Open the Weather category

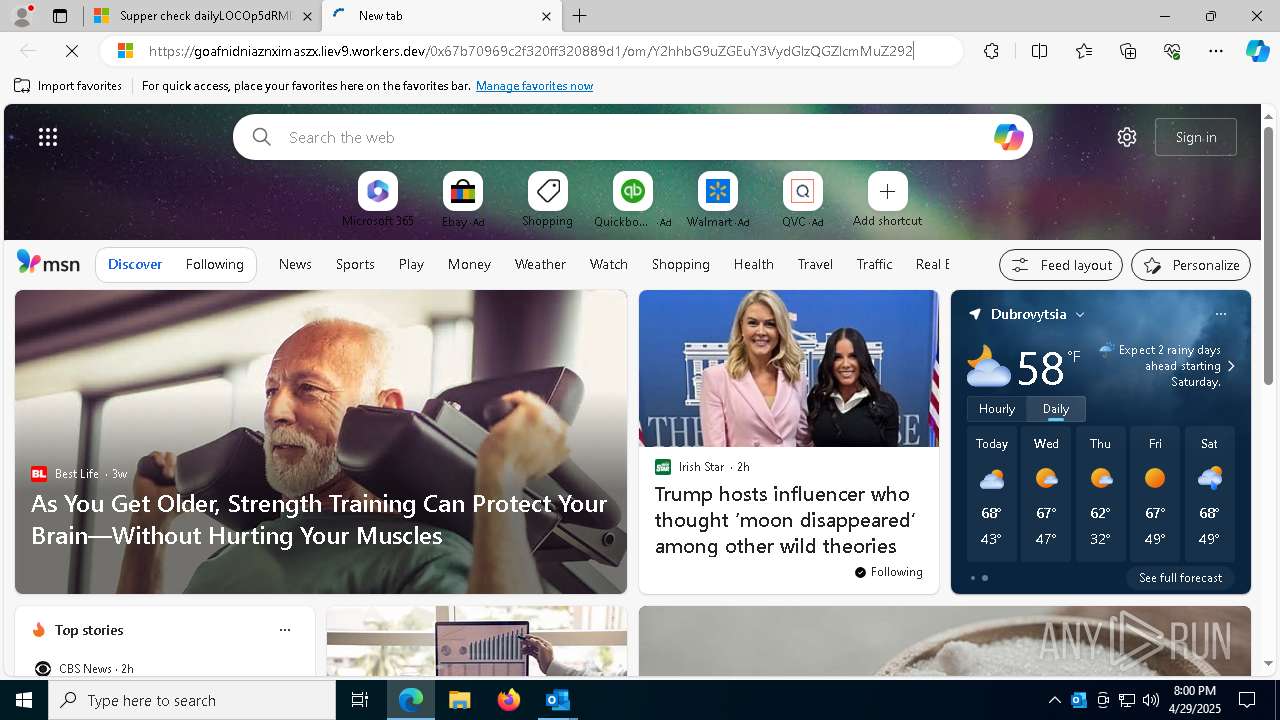[x=540, y=264]
